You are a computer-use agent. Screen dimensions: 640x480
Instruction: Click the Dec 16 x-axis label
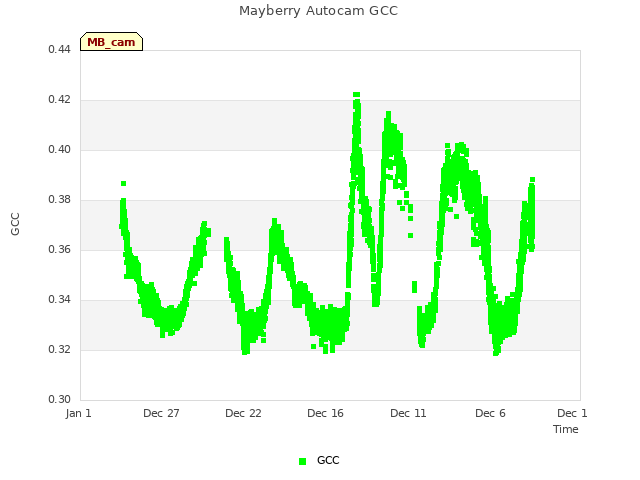tap(325, 413)
